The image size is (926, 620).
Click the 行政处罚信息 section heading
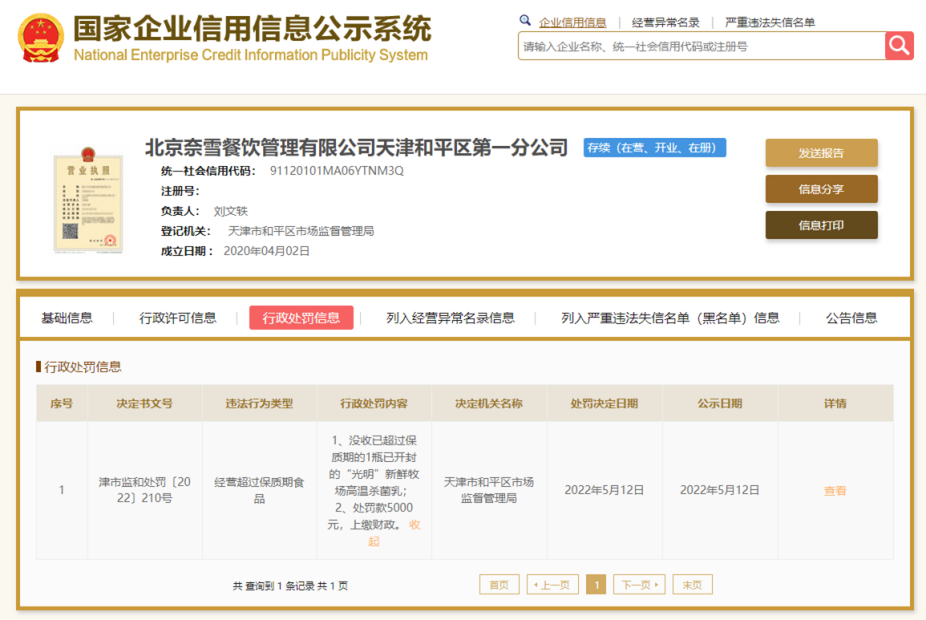point(83,367)
